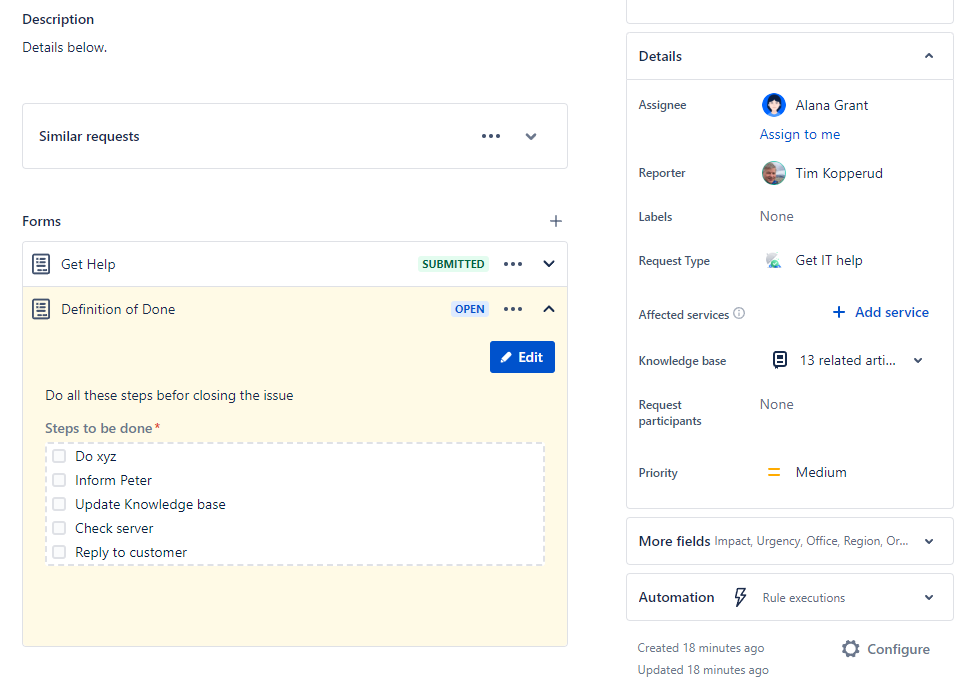This screenshot has height=679, width=964.
Task: Click the Labels value None
Action: (x=776, y=216)
